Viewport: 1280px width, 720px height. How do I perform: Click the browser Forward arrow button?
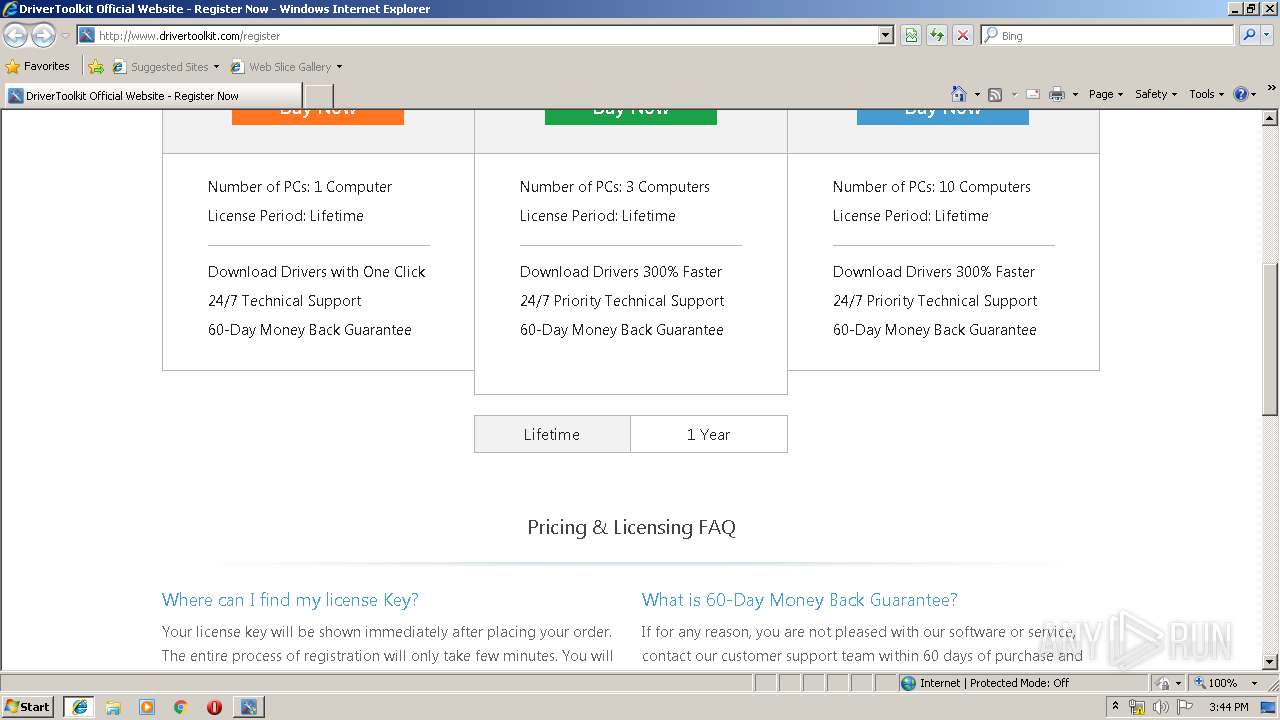pyautogui.click(x=43, y=35)
